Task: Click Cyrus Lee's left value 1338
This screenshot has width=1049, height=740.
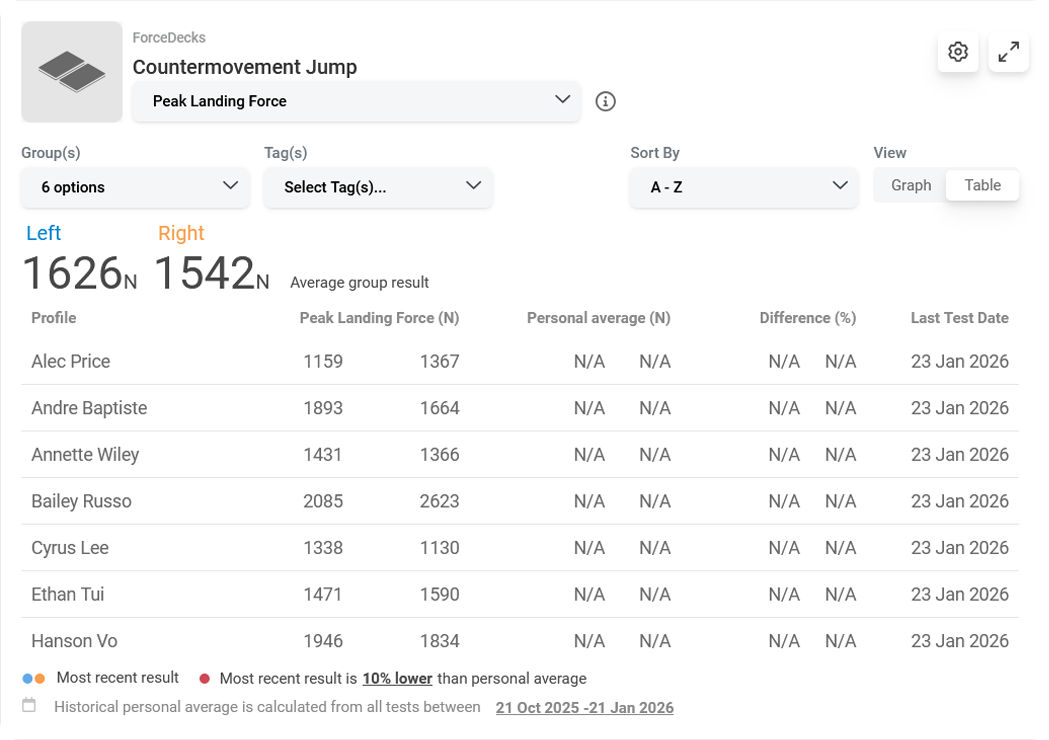Action: pyautogui.click(x=323, y=548)
